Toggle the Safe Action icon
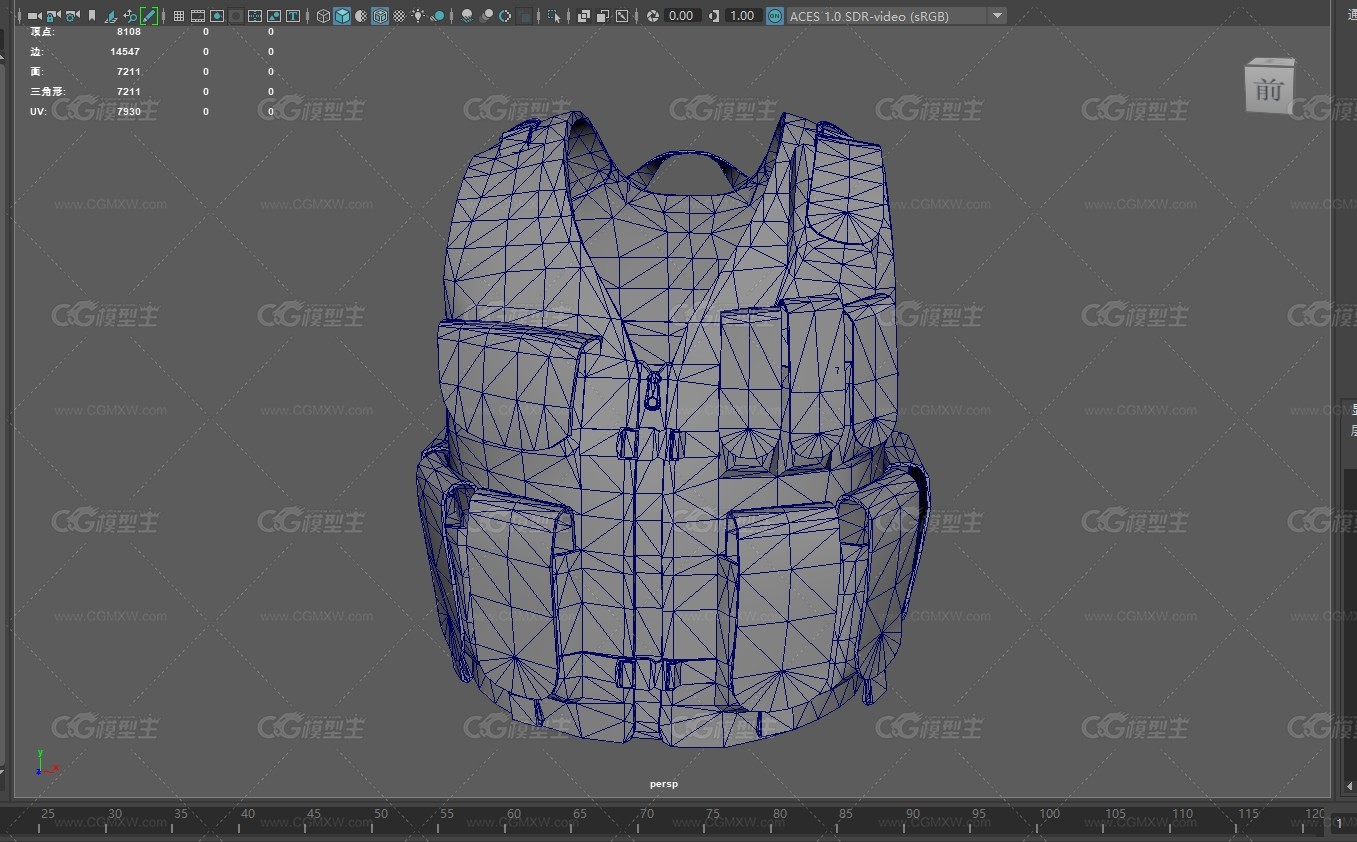The image size is (1357, 842). click(273, 16)
